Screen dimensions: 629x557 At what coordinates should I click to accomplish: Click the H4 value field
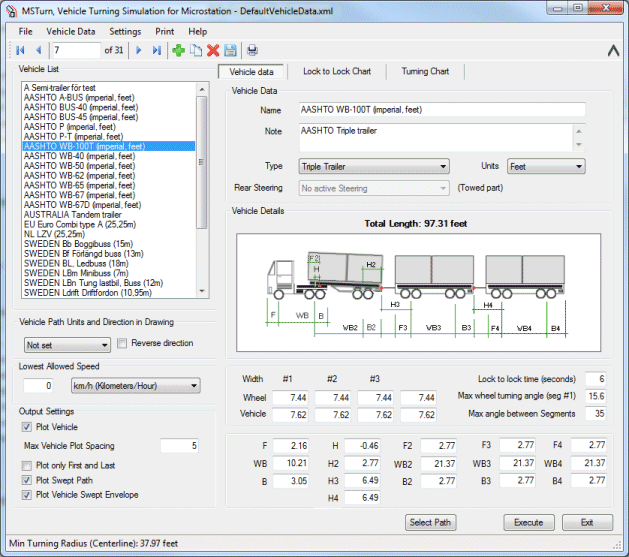click(x=362, y=498)
